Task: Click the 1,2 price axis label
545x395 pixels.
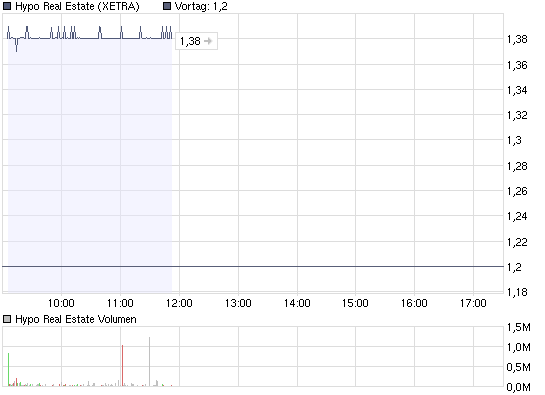Action: 514,267
